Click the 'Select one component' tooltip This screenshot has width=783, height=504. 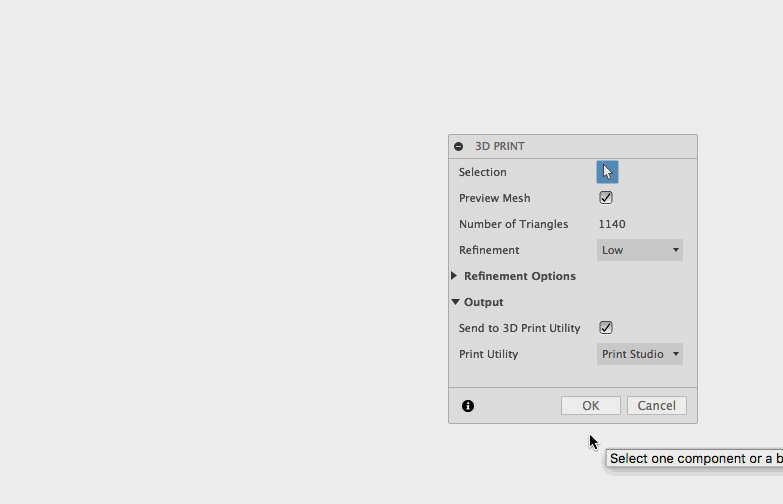click(695, 459)
